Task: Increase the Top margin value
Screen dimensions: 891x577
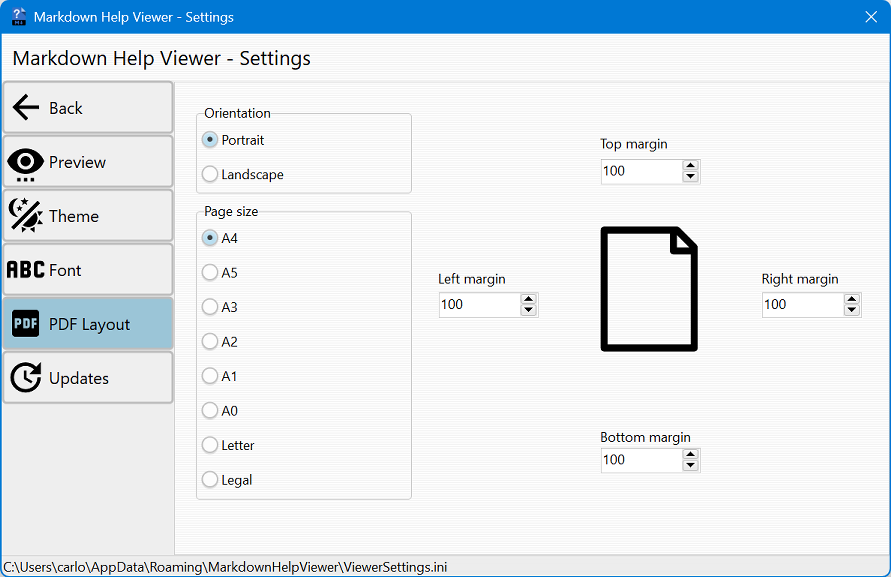Action: point(690,165)
